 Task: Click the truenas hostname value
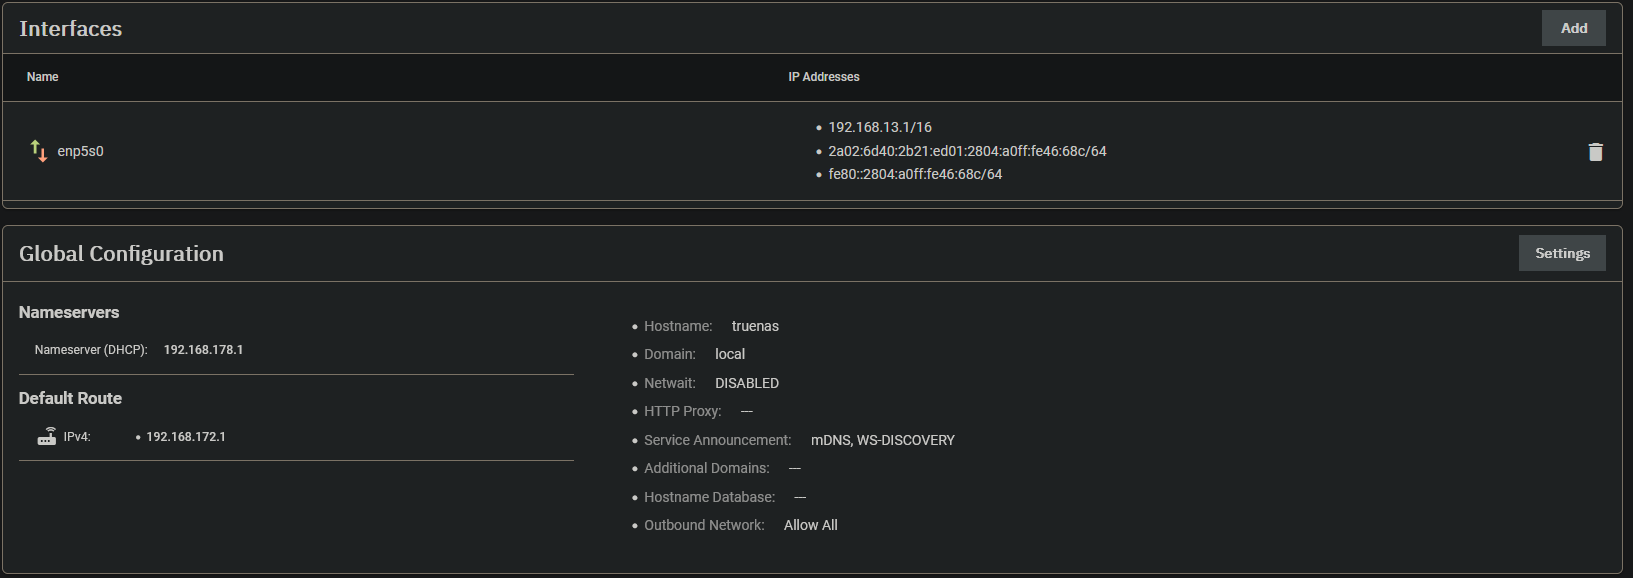tap(755, 326)
